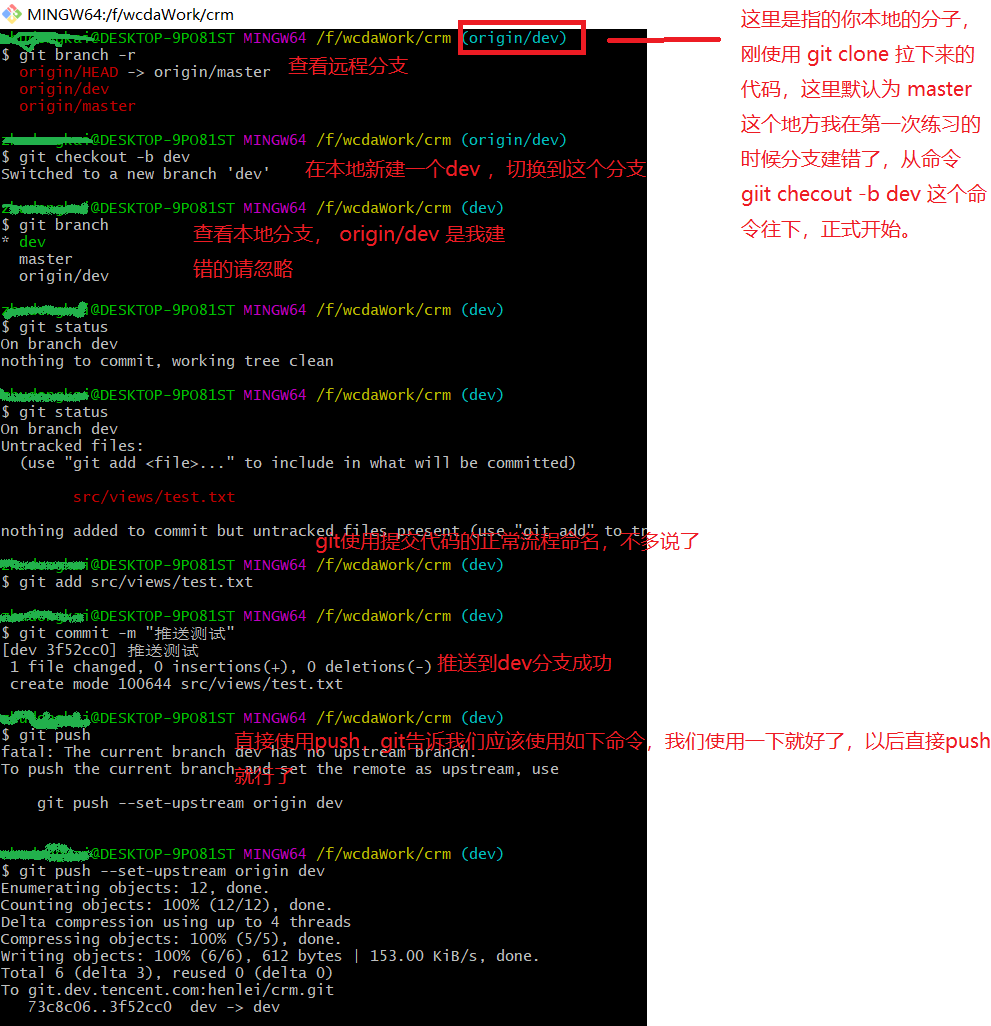
Task: Click the red annotation '推送到dev分支成功'
Action: pyautogui.click(x=525, y=663)
